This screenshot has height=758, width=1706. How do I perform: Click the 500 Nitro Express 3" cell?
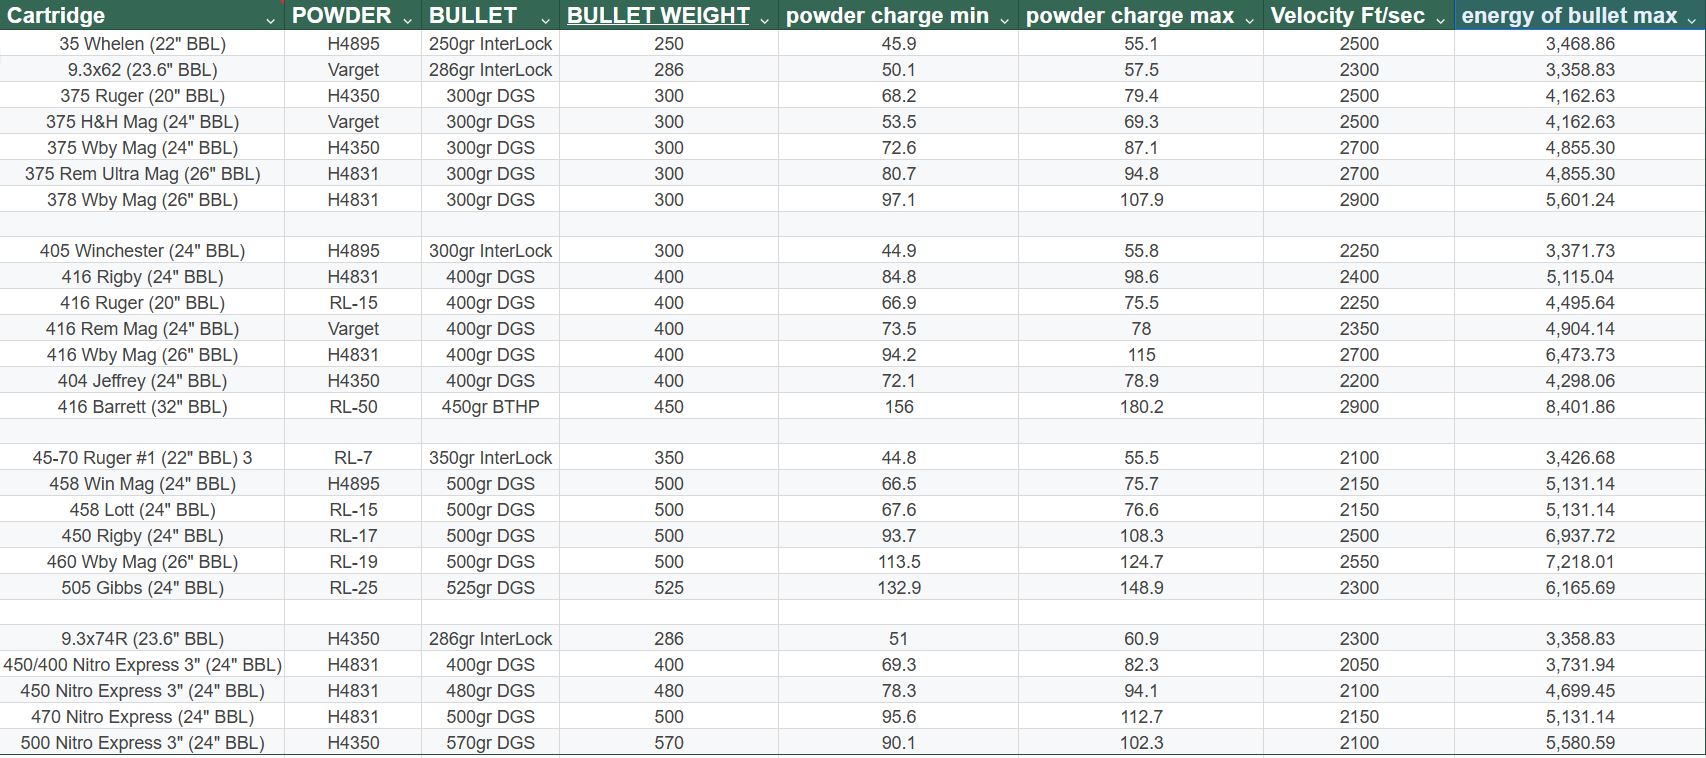[142, 743]
